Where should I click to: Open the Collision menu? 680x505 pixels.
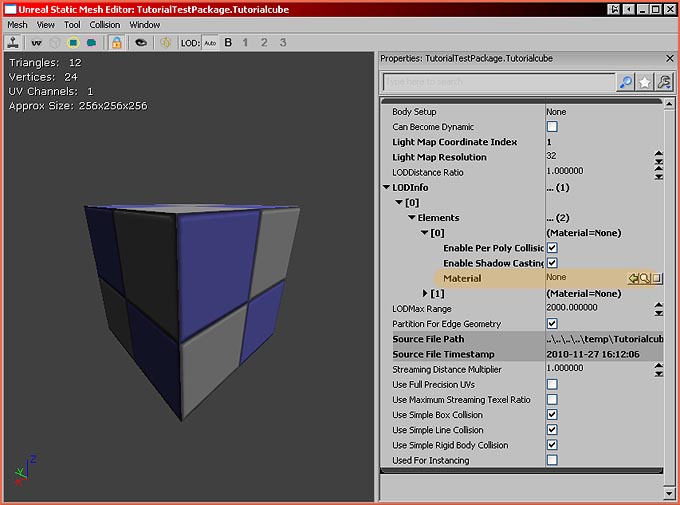pos(105,25)
